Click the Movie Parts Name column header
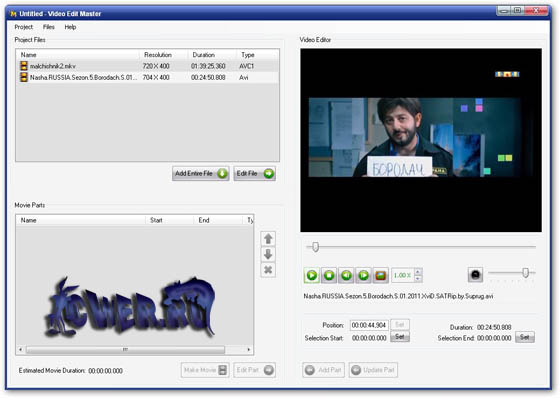Image resolution: width=560 pixels, height=398 pixels. click(x=81, y=220)
